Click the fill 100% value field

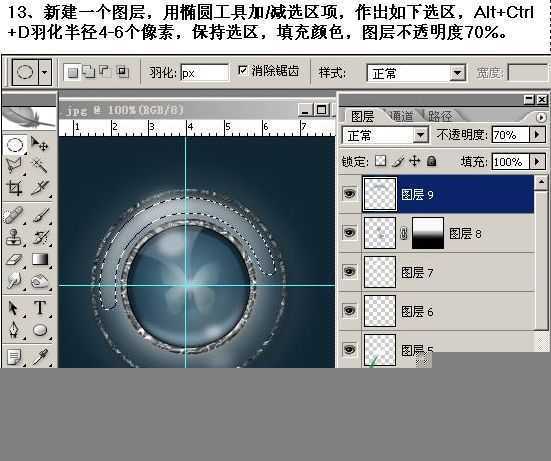coord(510,162)
